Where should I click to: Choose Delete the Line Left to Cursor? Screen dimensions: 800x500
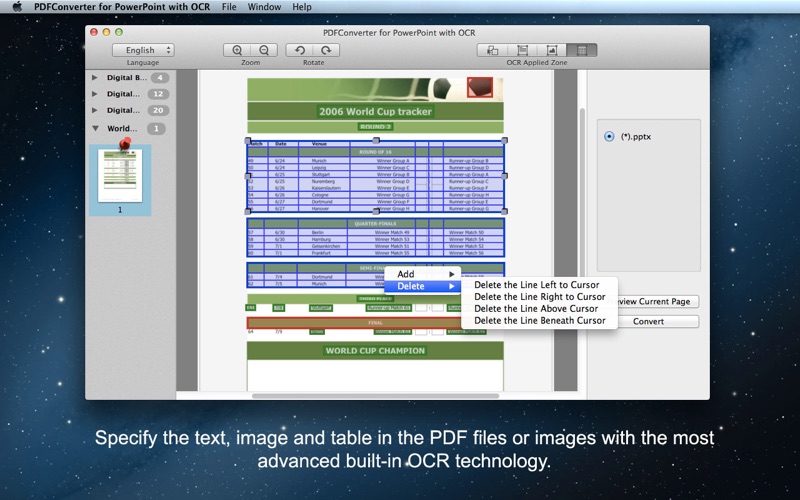coord(539,285)
